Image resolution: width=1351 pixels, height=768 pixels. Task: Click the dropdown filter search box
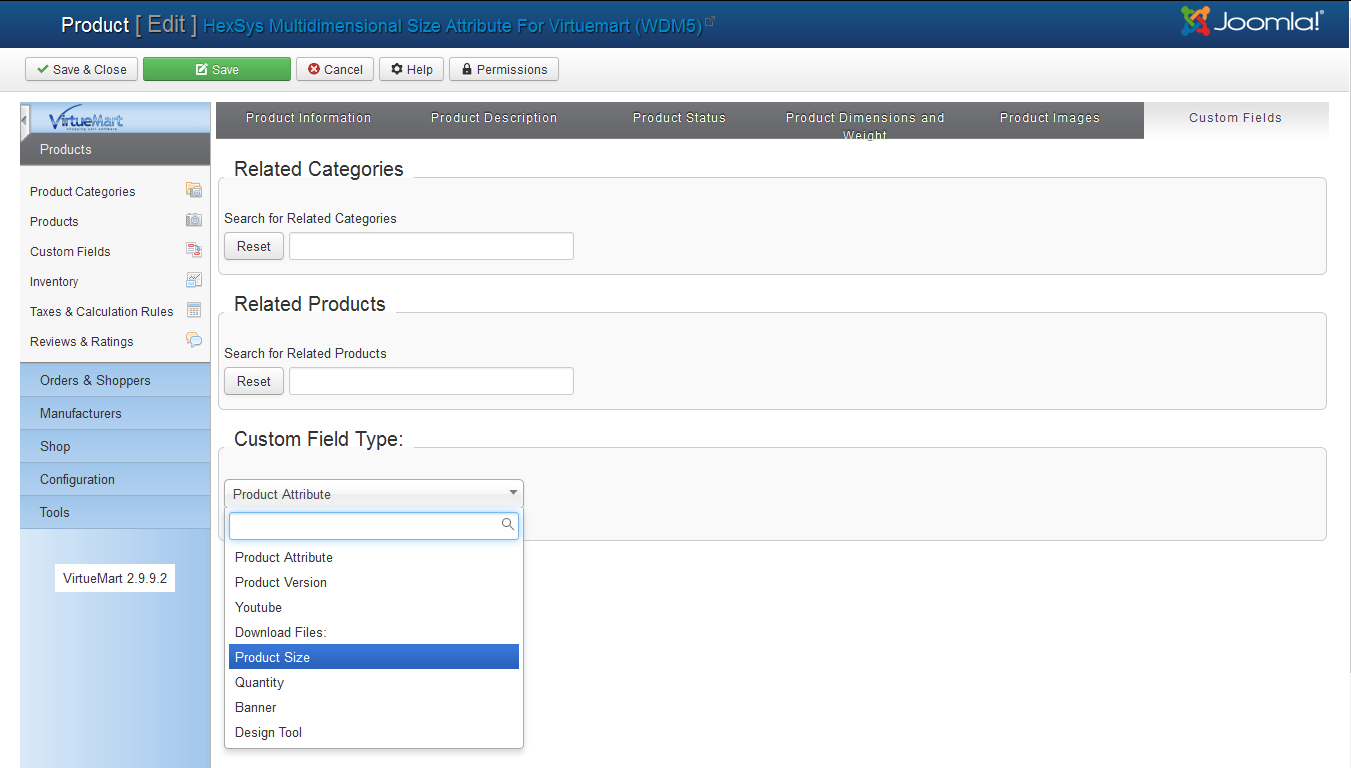tap(365, 525)
